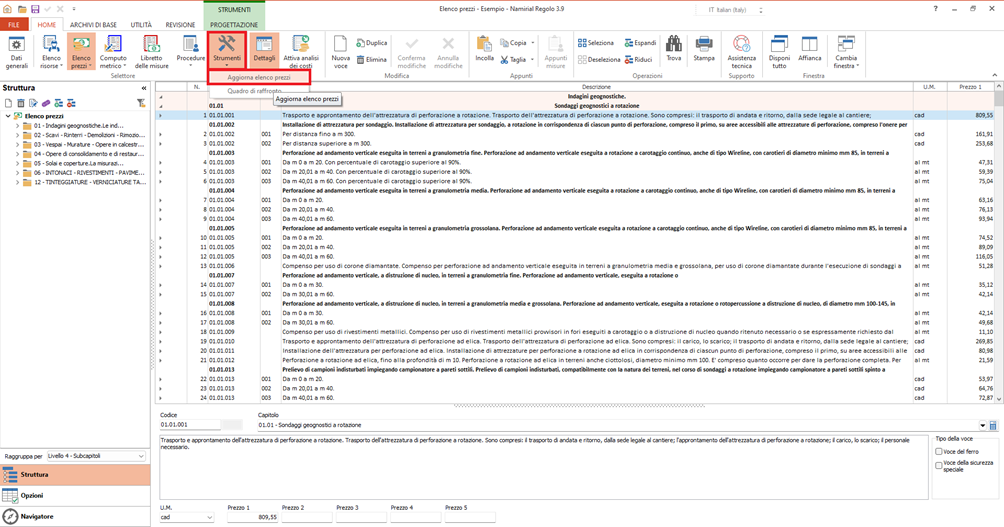Choose Aggiorna elenco prezzi menu entry
Screen dimensions: 1004x527
(259, 77)
